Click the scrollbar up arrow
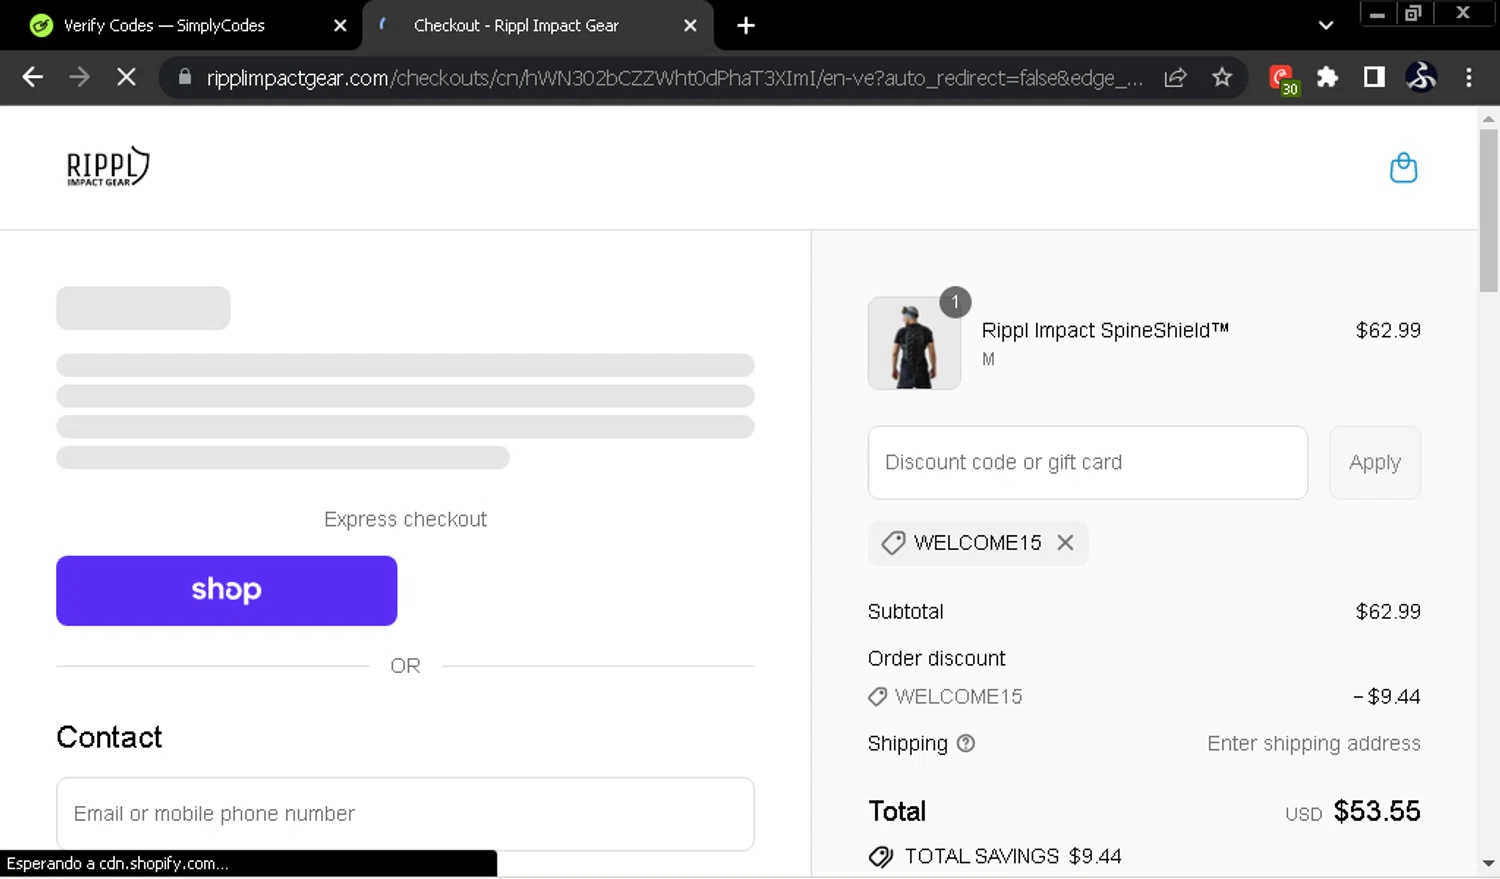 tap(1488, 119)
